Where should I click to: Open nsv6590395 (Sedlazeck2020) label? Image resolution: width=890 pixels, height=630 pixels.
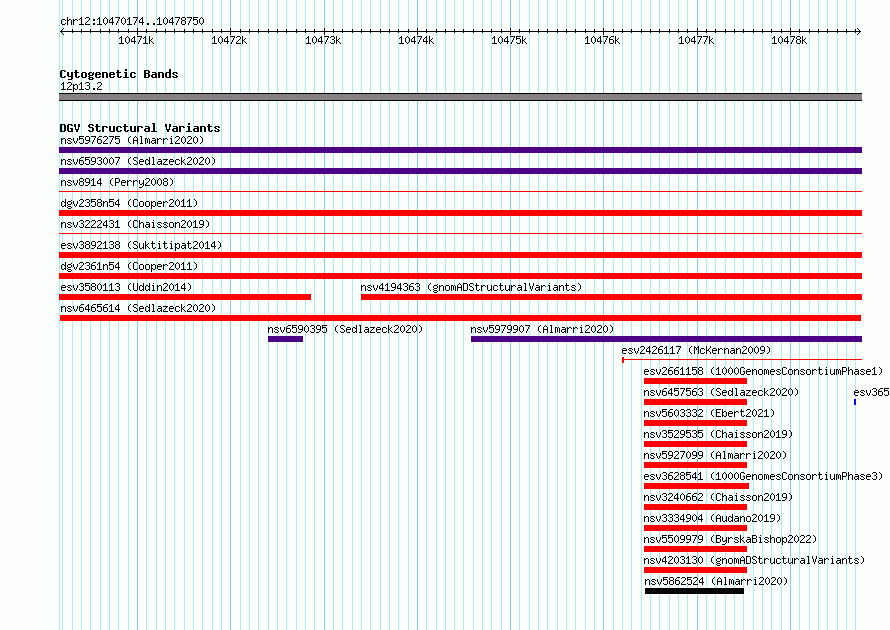[345, 329]
